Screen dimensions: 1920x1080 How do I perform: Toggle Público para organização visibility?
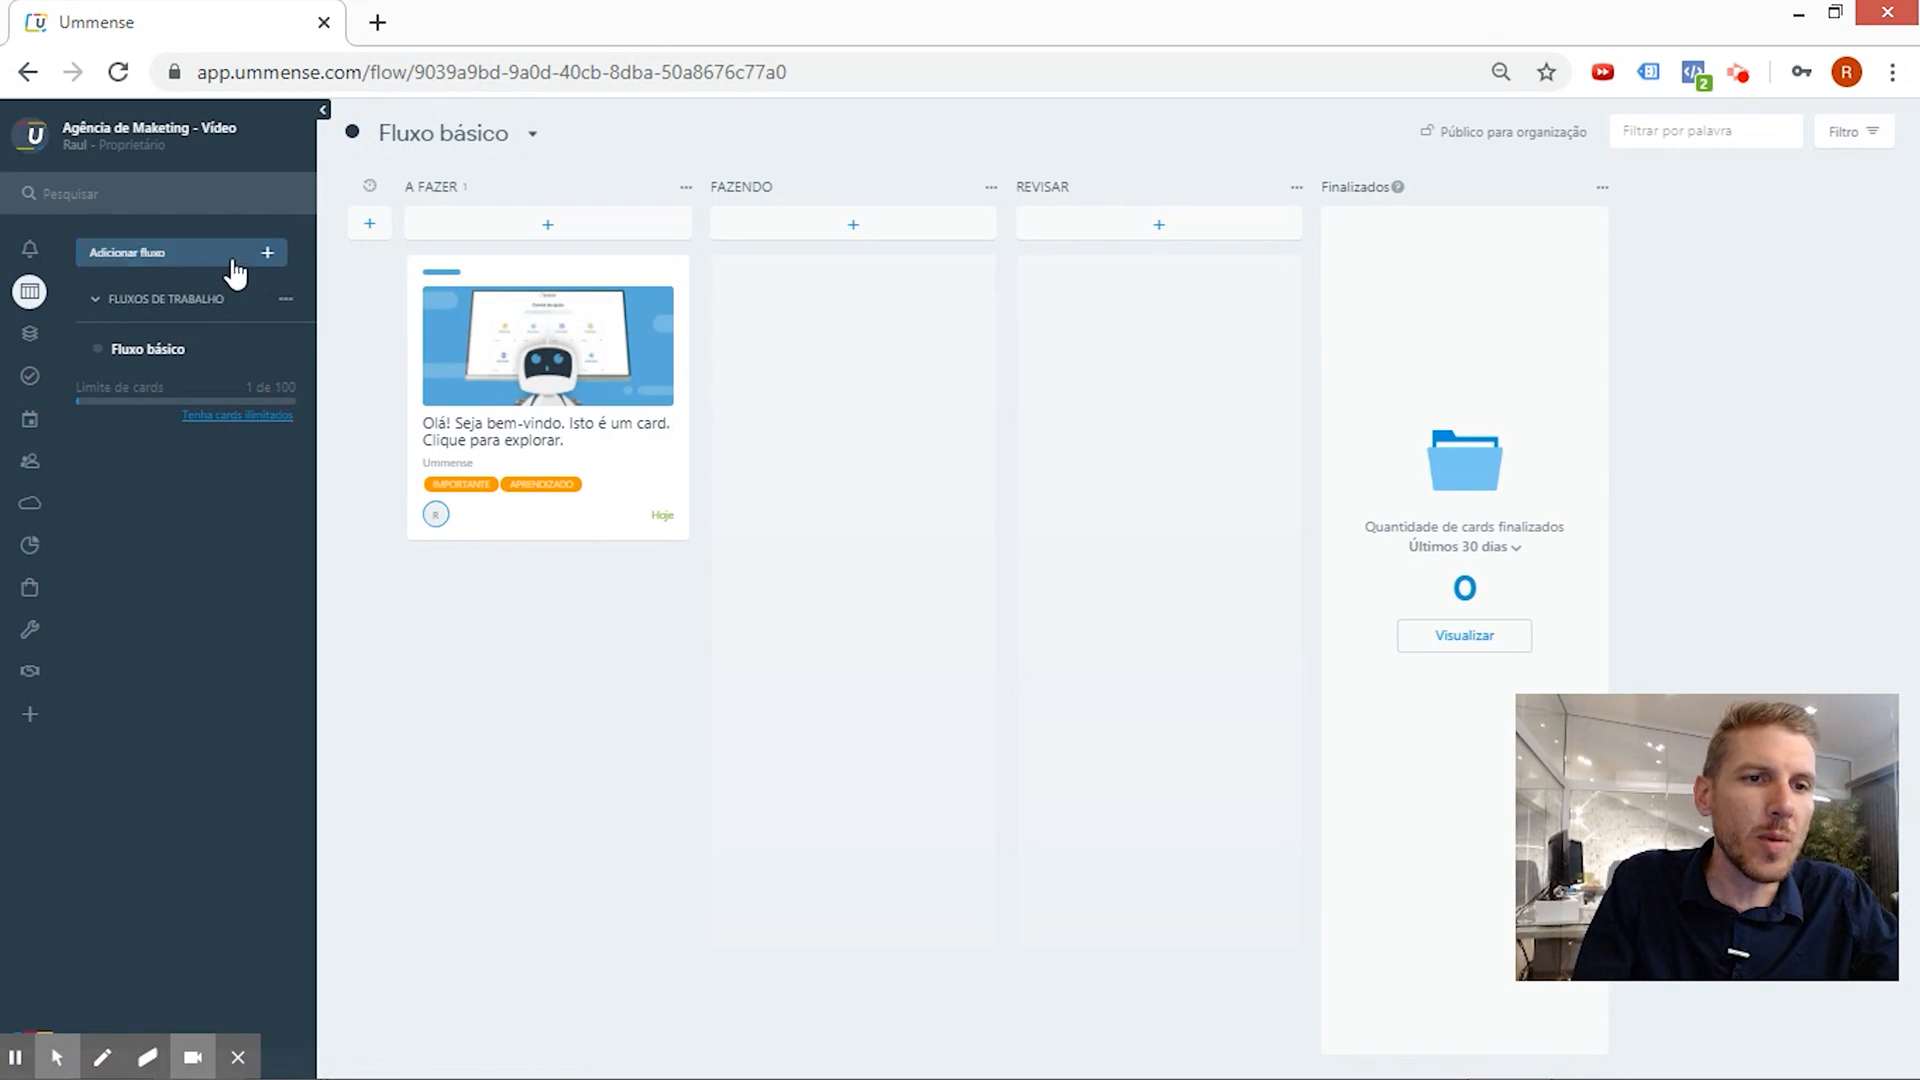(1502, 132)
